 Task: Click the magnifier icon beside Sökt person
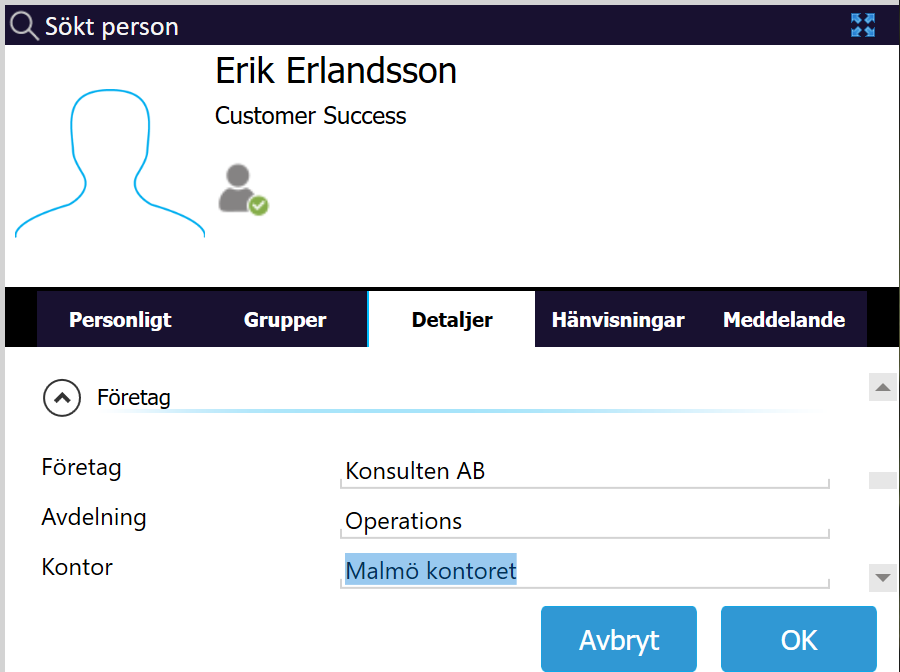[24, 26]
